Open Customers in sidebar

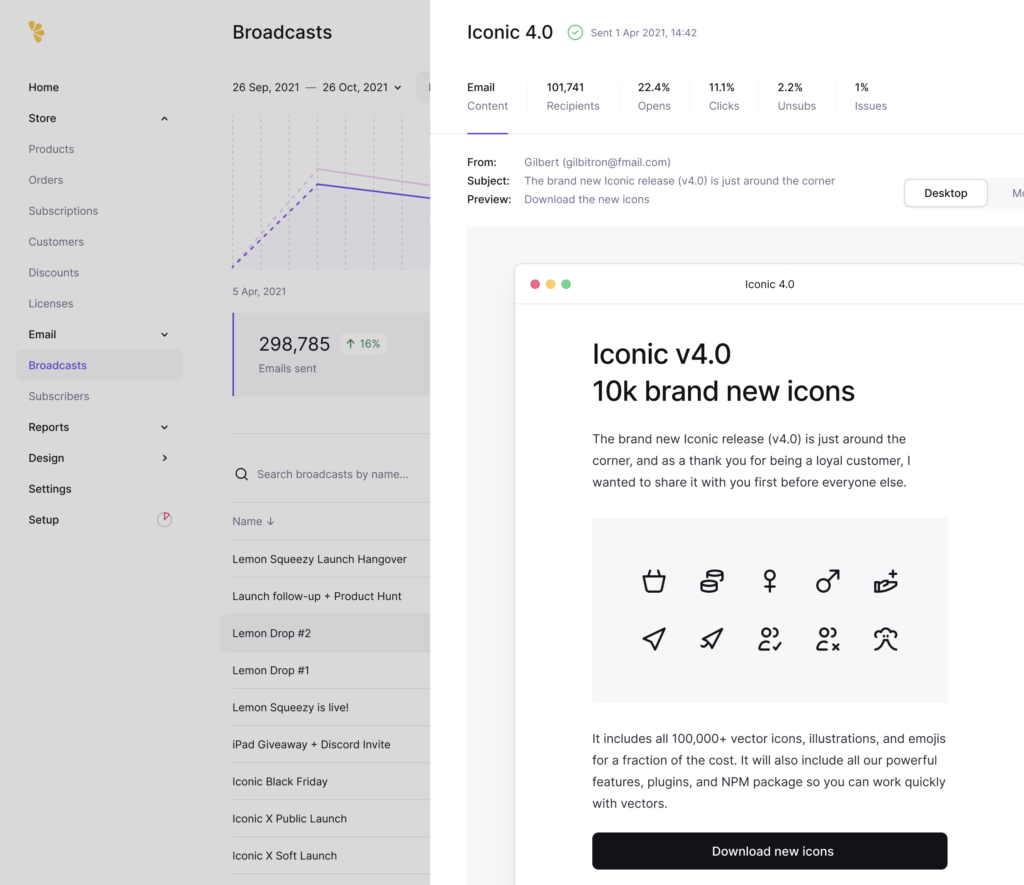point(56,242)
